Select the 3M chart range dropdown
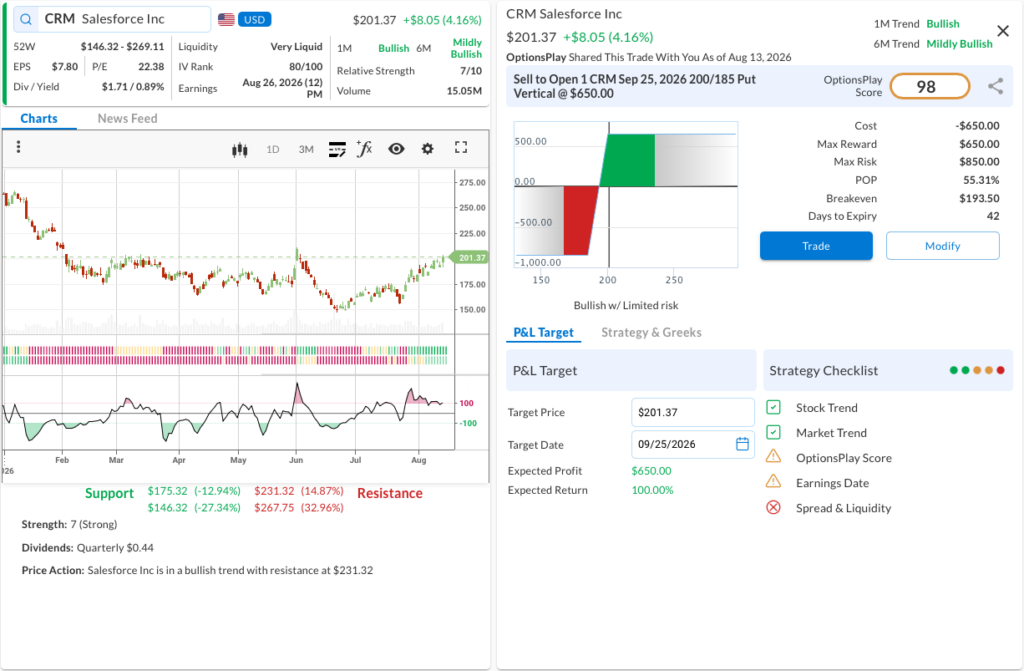1024x671 pixels. (306, 150)
